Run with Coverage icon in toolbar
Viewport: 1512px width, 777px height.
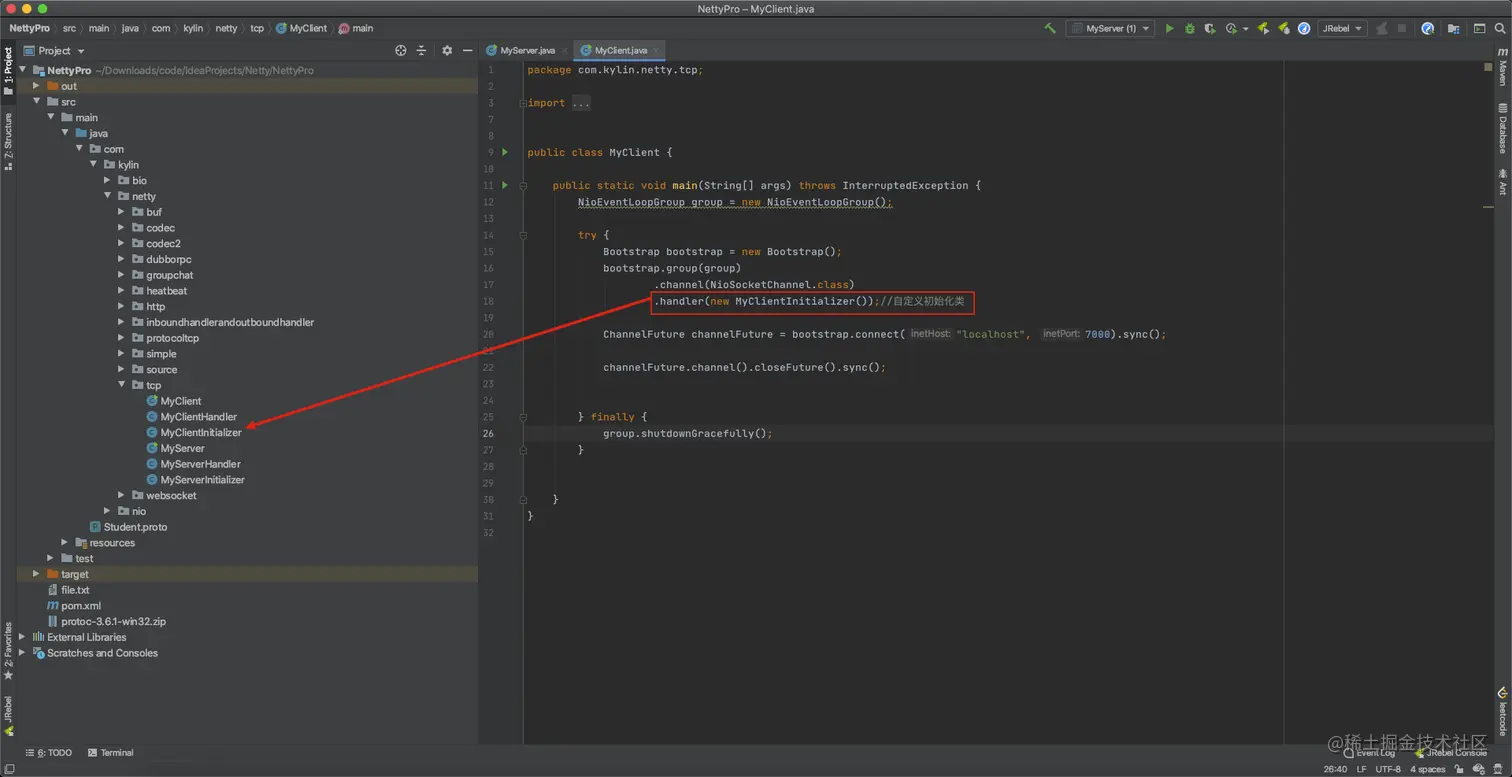coord(1210,29)
